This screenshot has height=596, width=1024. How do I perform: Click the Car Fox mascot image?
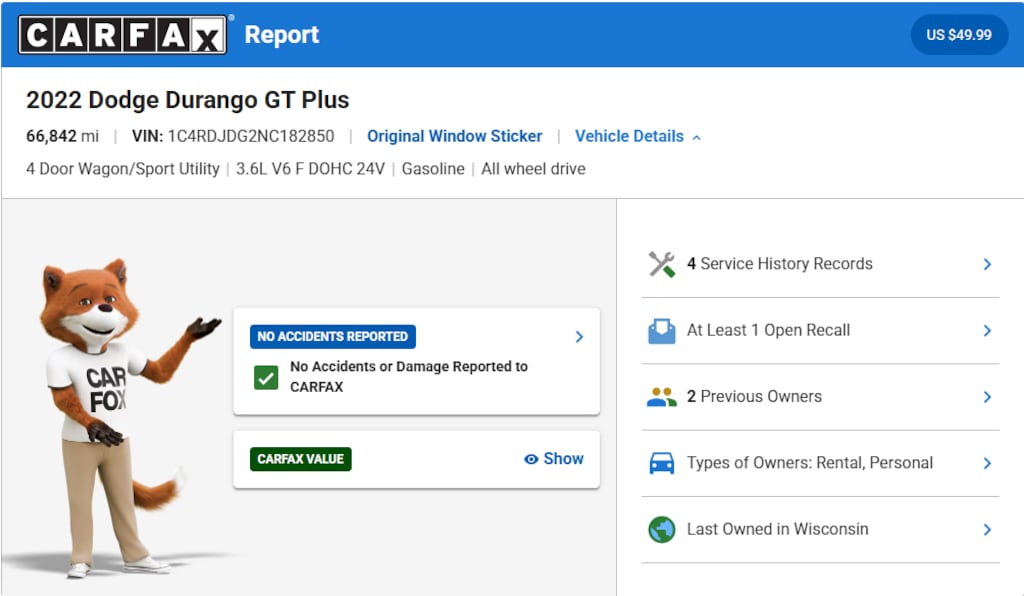pyautogui.click(x=118, y=418)
